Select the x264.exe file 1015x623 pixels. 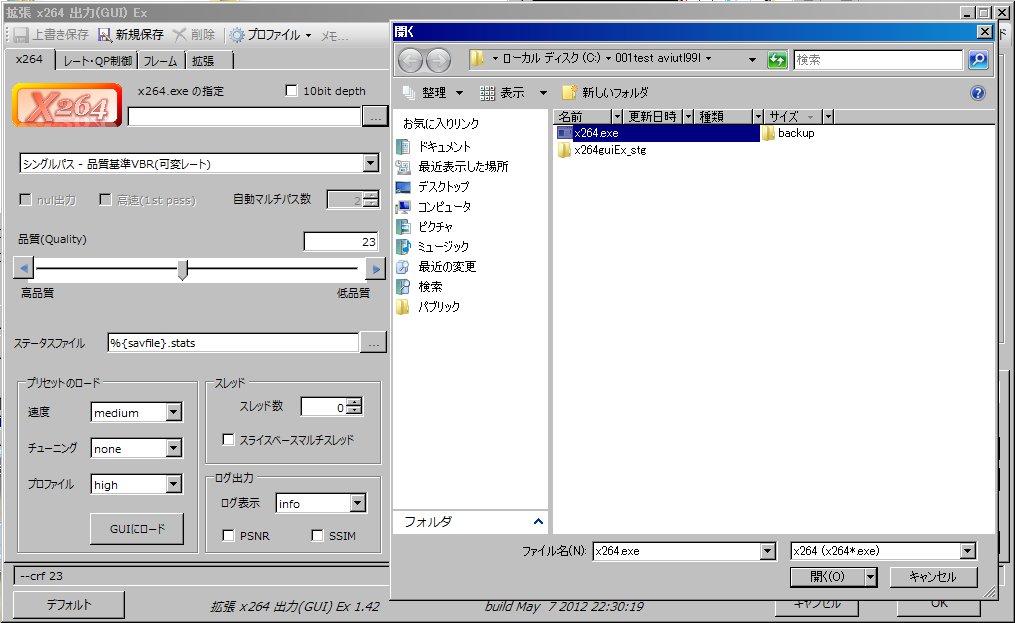click(x=657, y=133)
